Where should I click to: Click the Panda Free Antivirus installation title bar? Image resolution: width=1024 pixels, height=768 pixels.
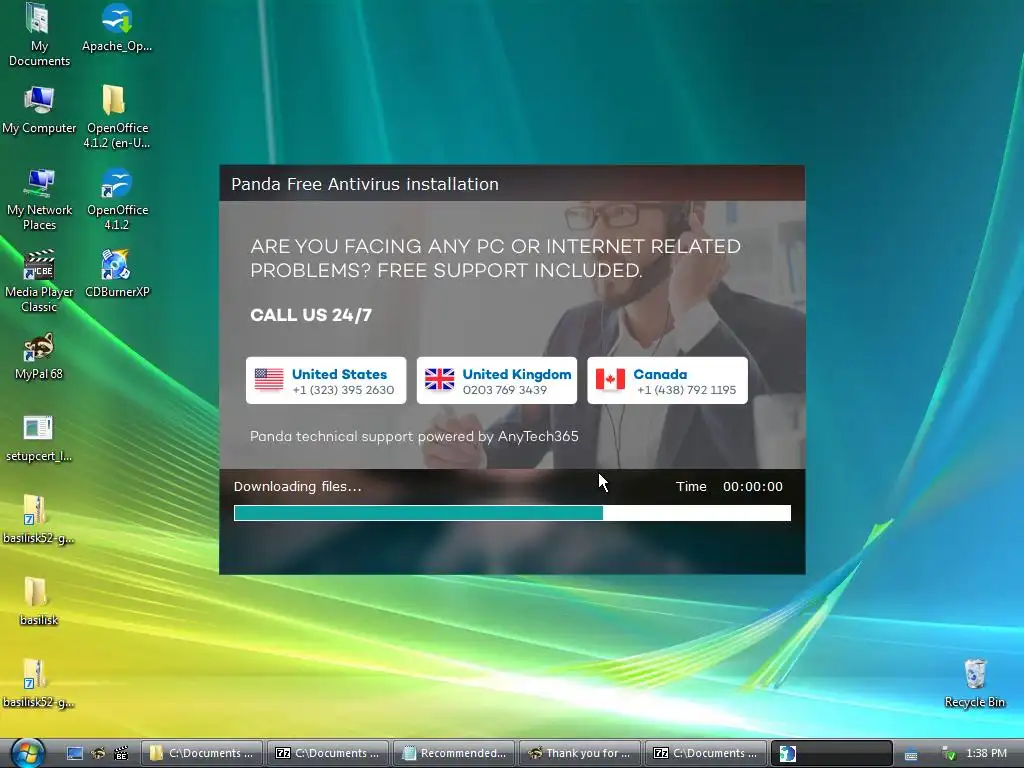click(x=512, y=184)
